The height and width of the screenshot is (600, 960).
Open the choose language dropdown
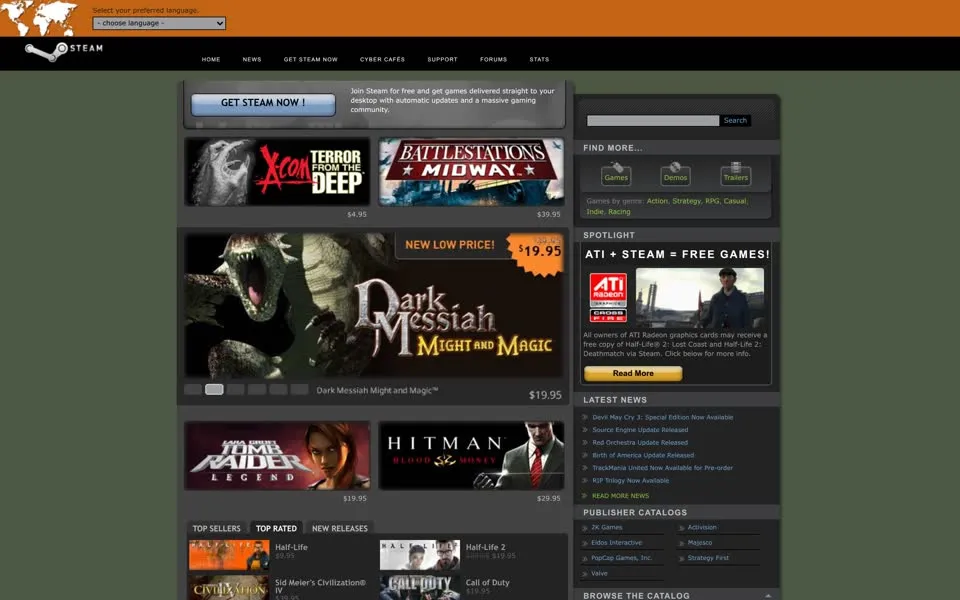point(159,23)
